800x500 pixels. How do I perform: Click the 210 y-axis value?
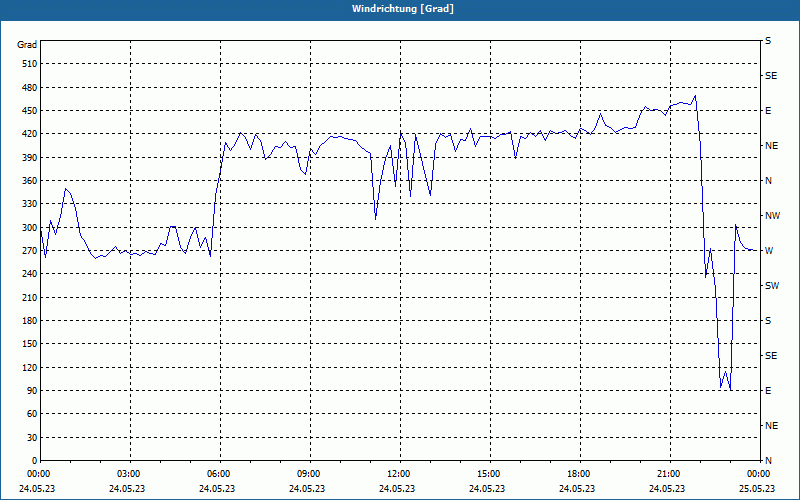pos(30,297)
